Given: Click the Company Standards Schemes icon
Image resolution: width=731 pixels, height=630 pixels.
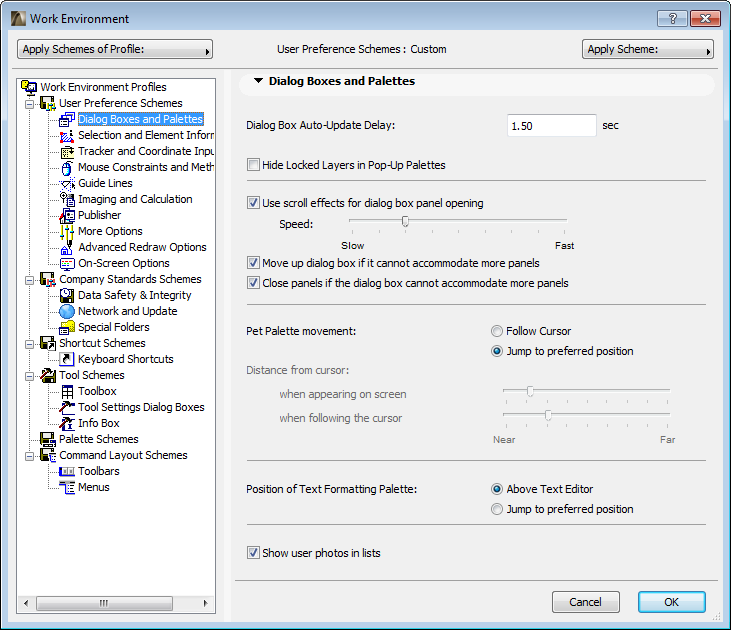Looking at the screenshot, I should pyautogui.click(x=48, y=279).
